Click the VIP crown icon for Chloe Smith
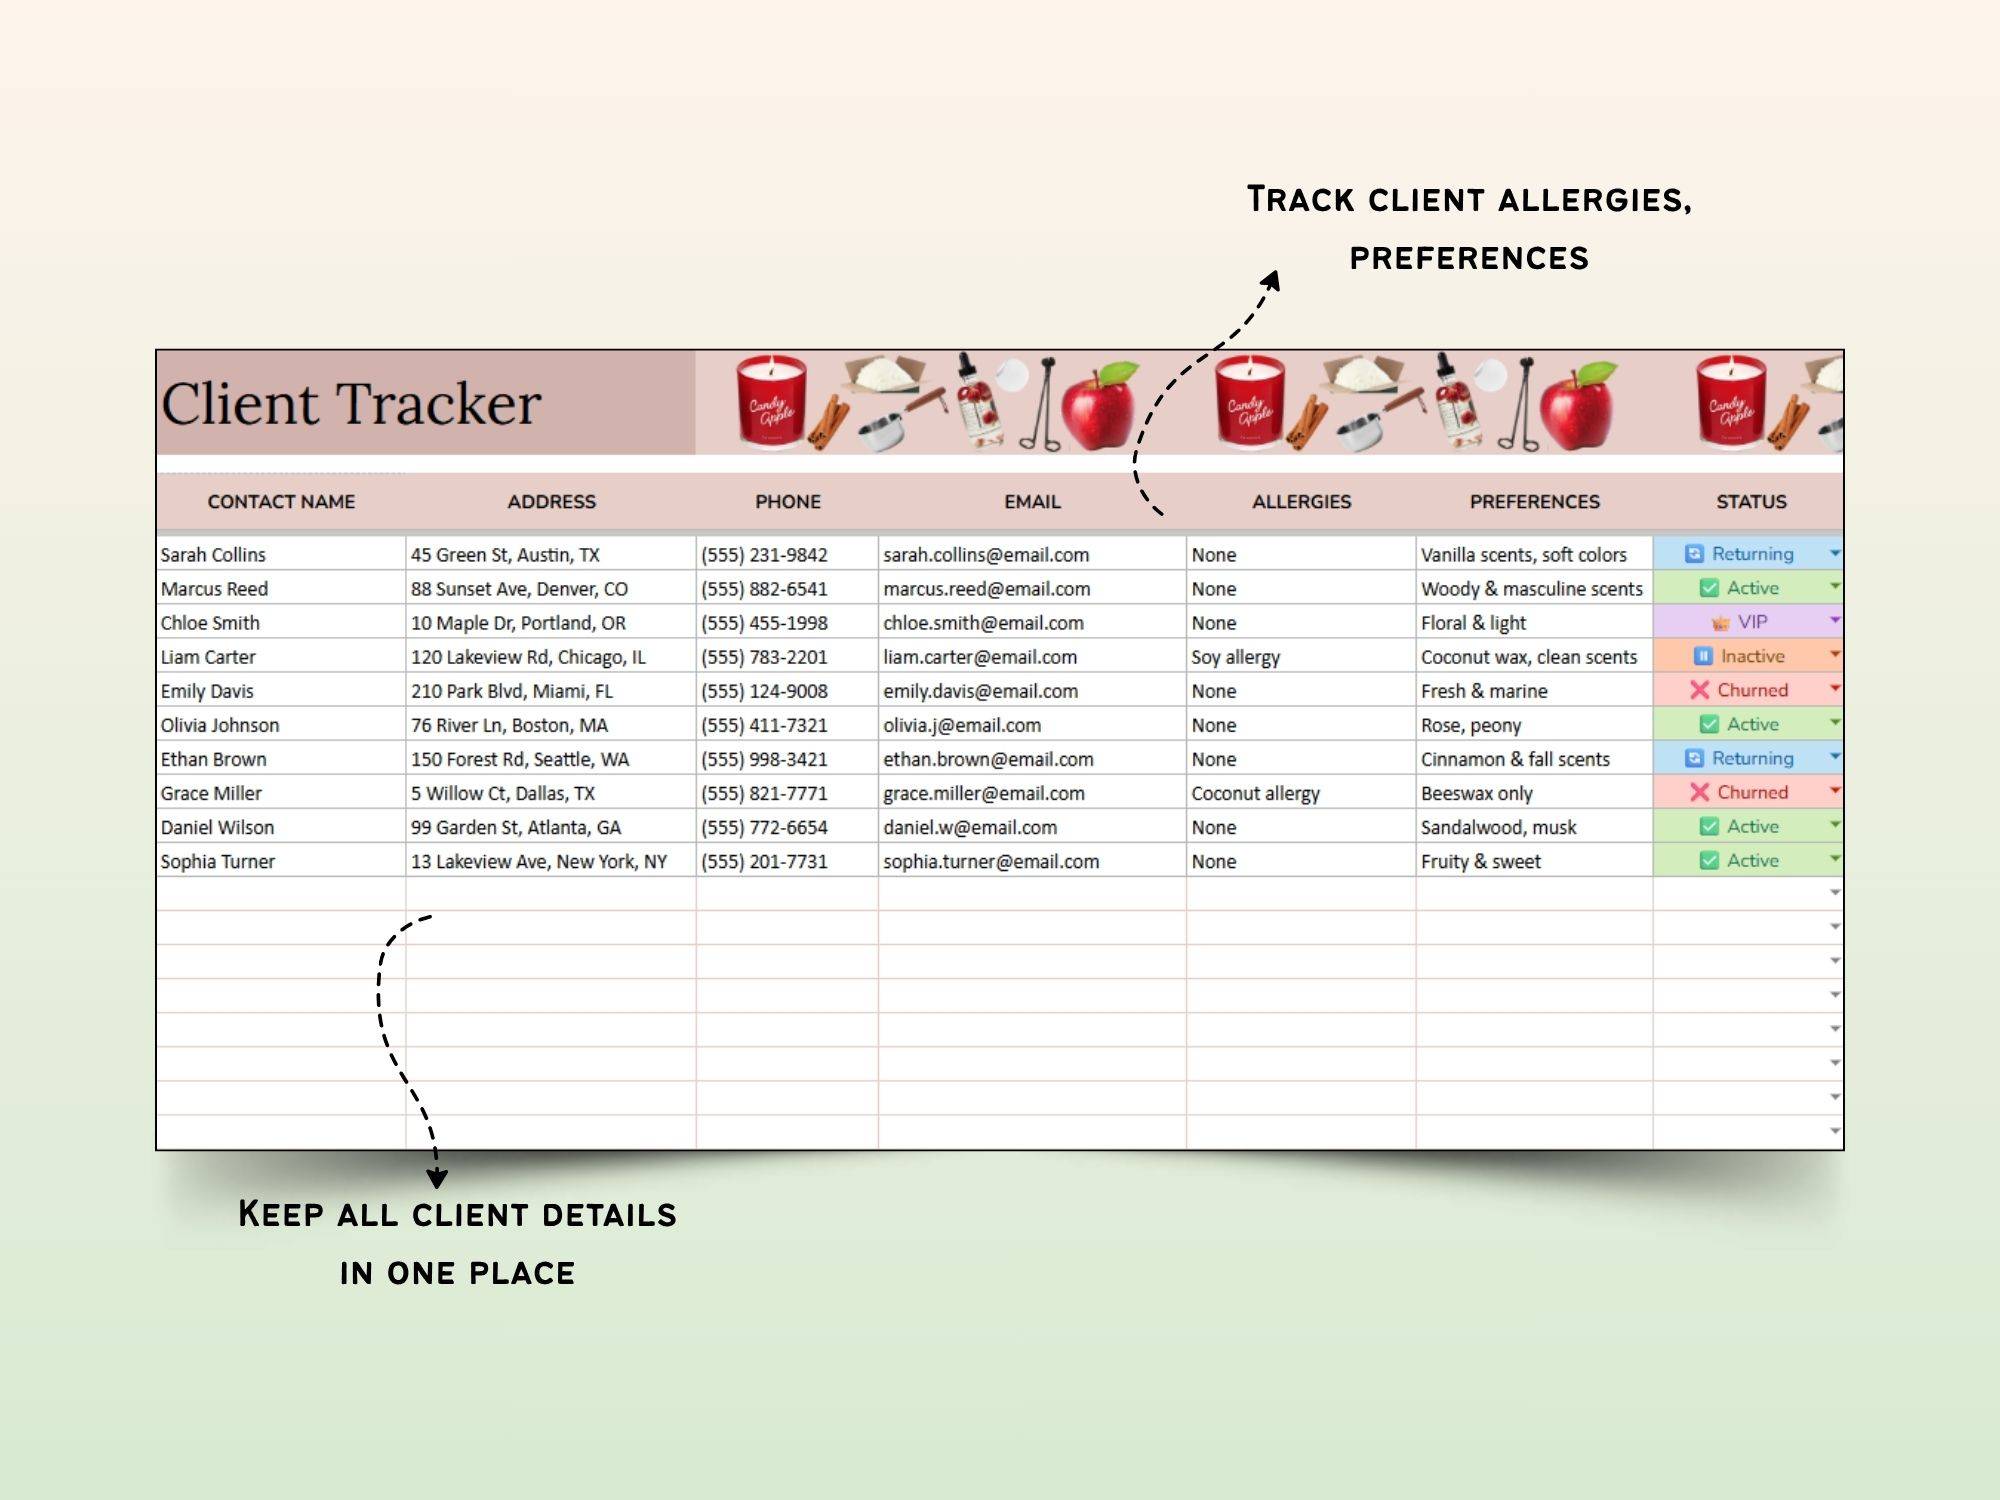The image size is (2000, 1500). click(x=1720, y=622)
